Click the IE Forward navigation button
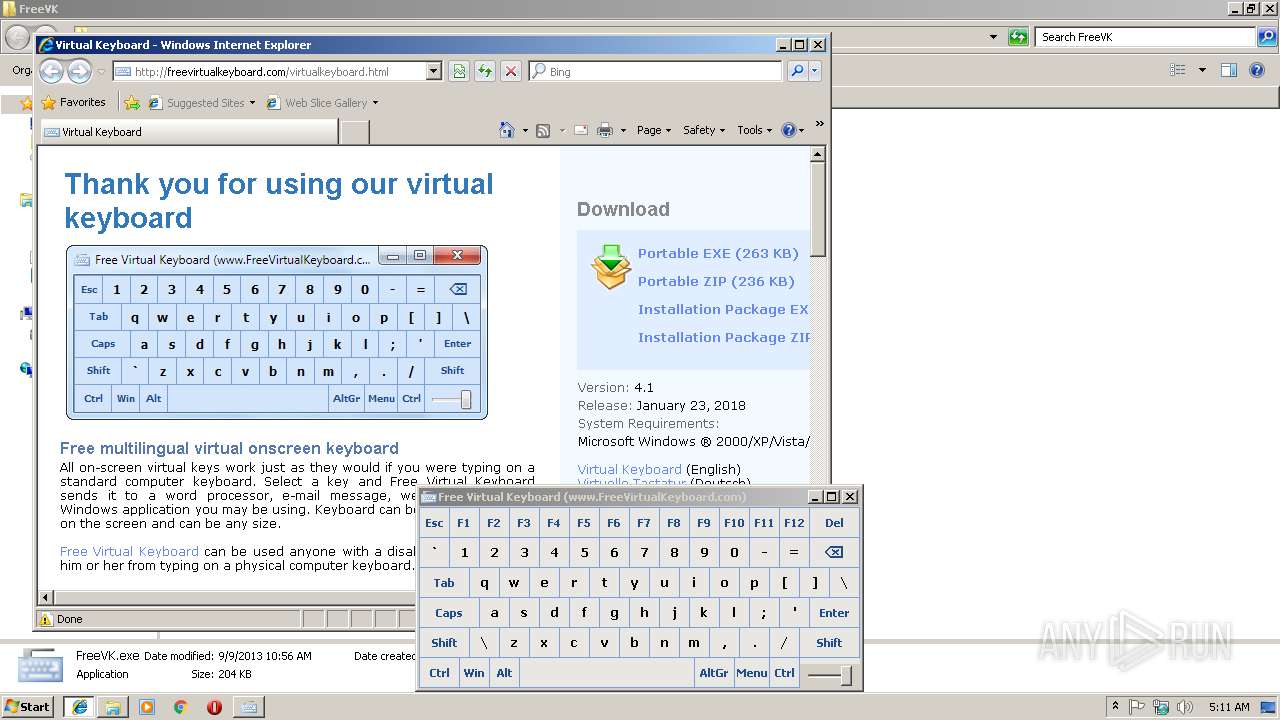The width and height of the screenshot is (1280, 720). pyautogui.click(x=79, y=71)
